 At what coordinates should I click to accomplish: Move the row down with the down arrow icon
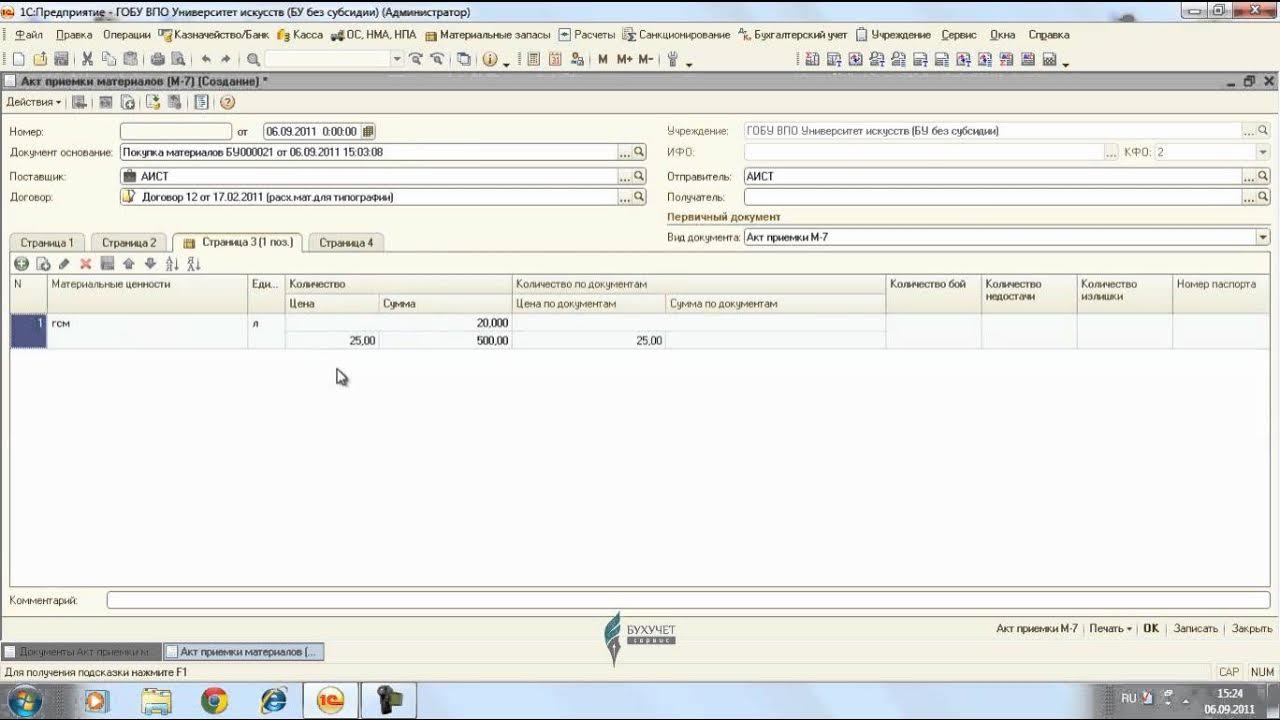(x=150, y=264)
